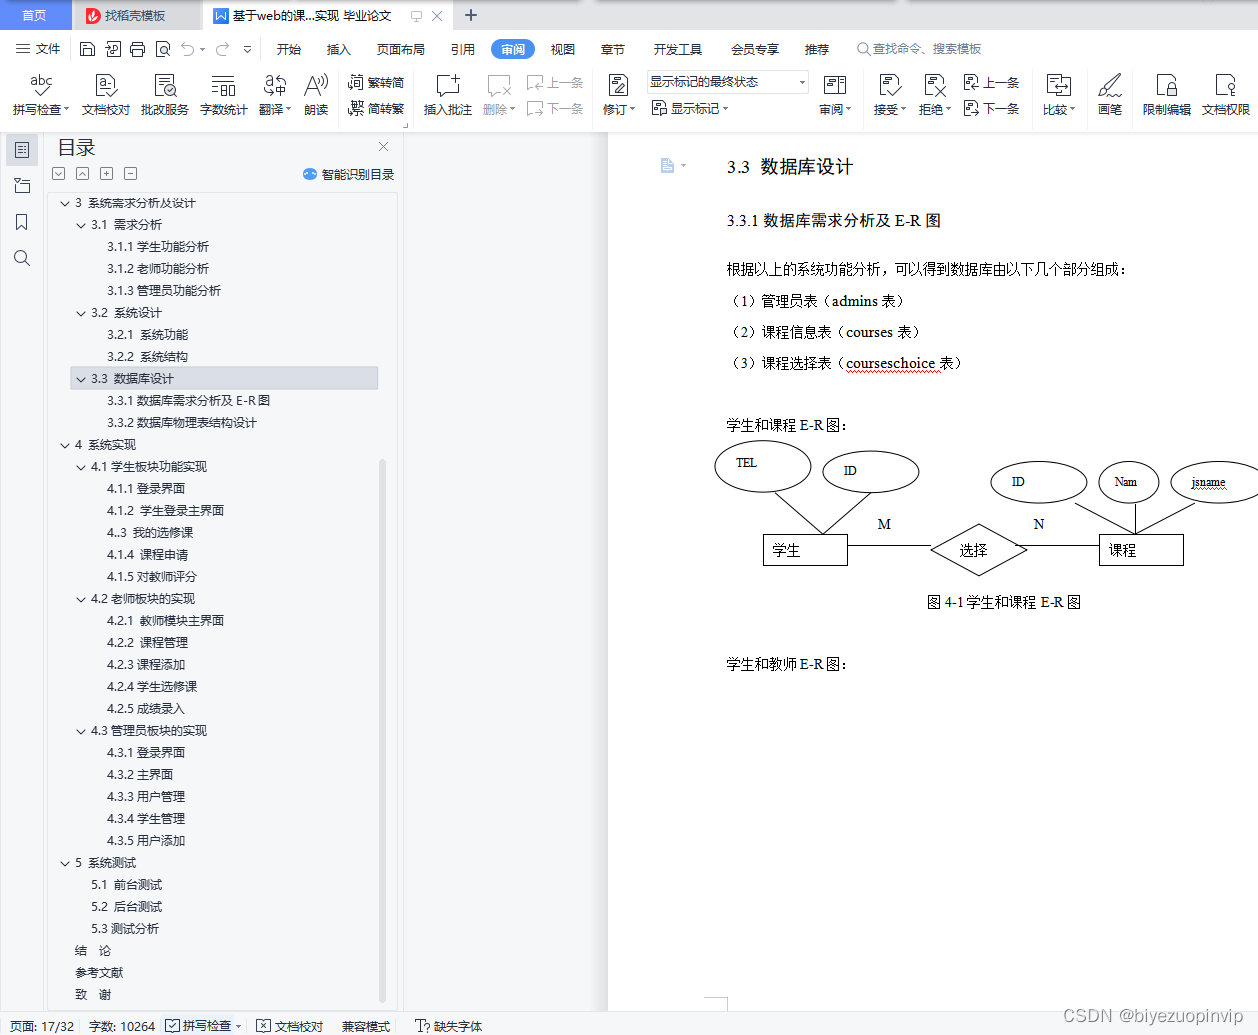Open the 翻译 translation tool

click(273, 95)
